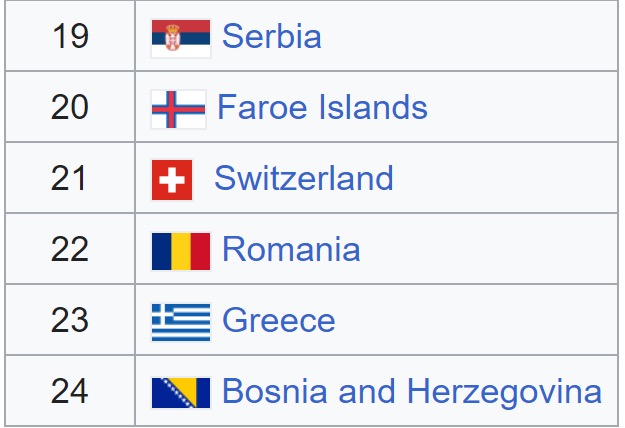Select the rank 23 cell
Viewport: 625px width, 428px height.
(x=70, y=320)
